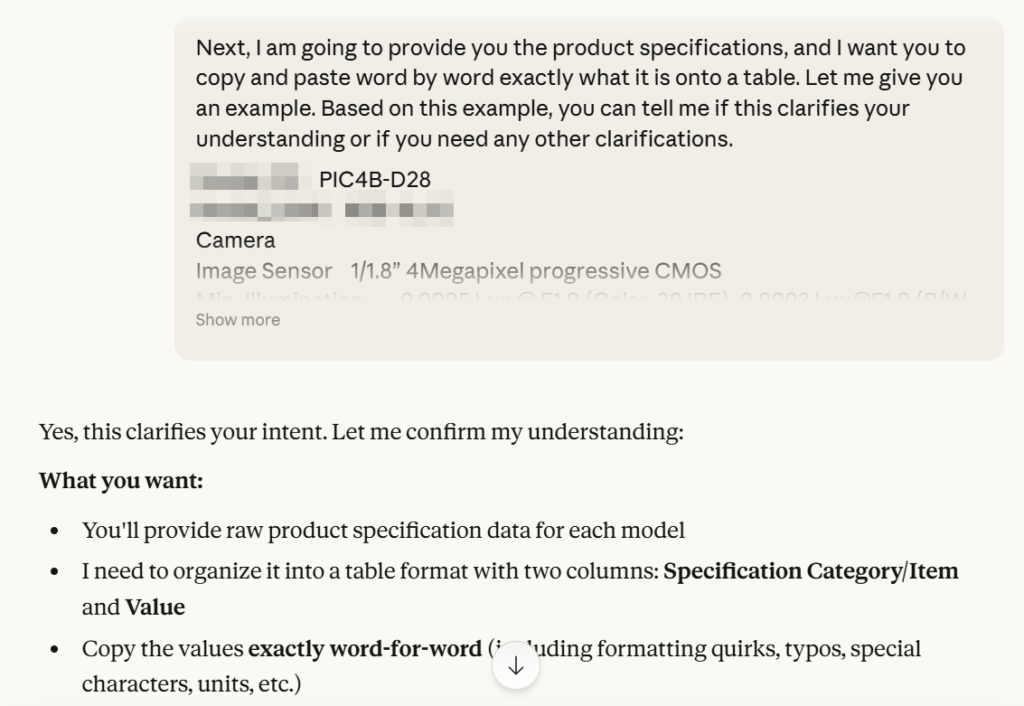Expand the message with Show more
The image size is (1024, 706).
point(238,320)
